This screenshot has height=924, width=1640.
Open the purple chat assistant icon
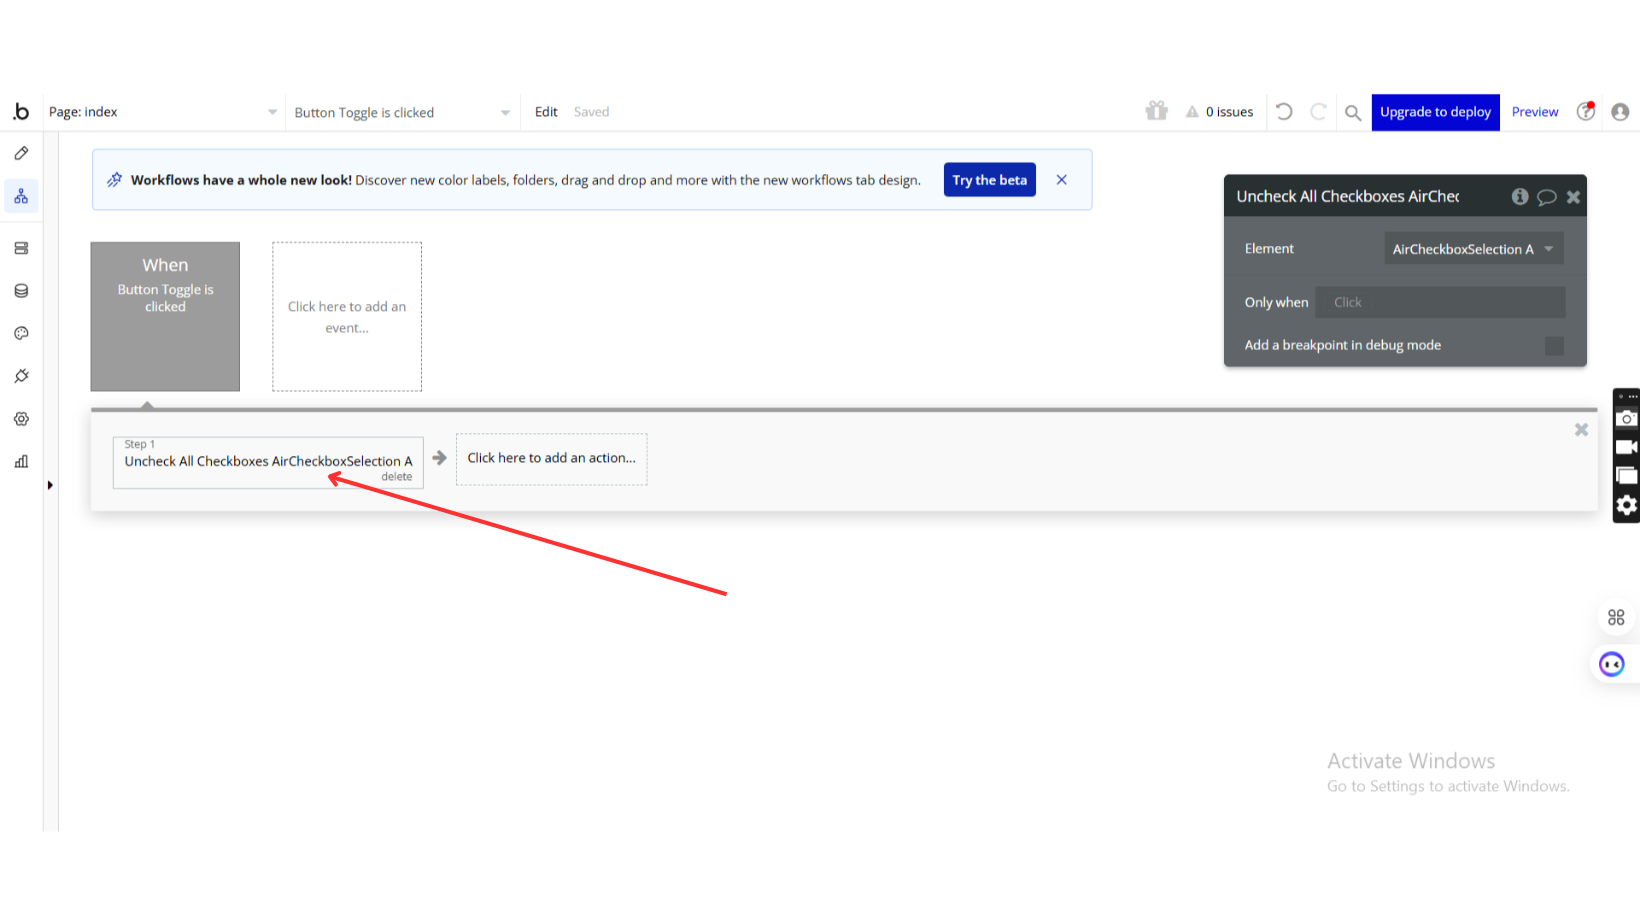pos(1612,664)
